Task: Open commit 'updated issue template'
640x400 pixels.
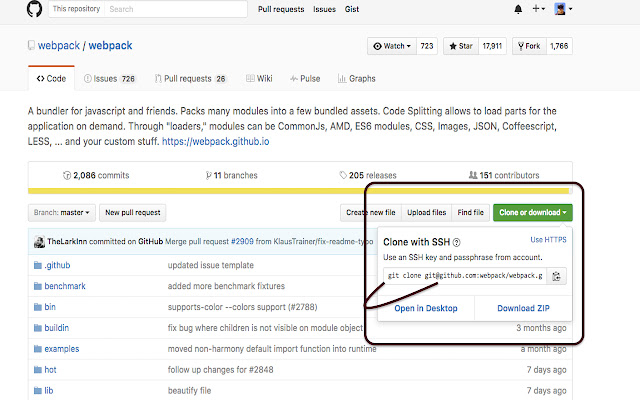Action: point(211,265)
